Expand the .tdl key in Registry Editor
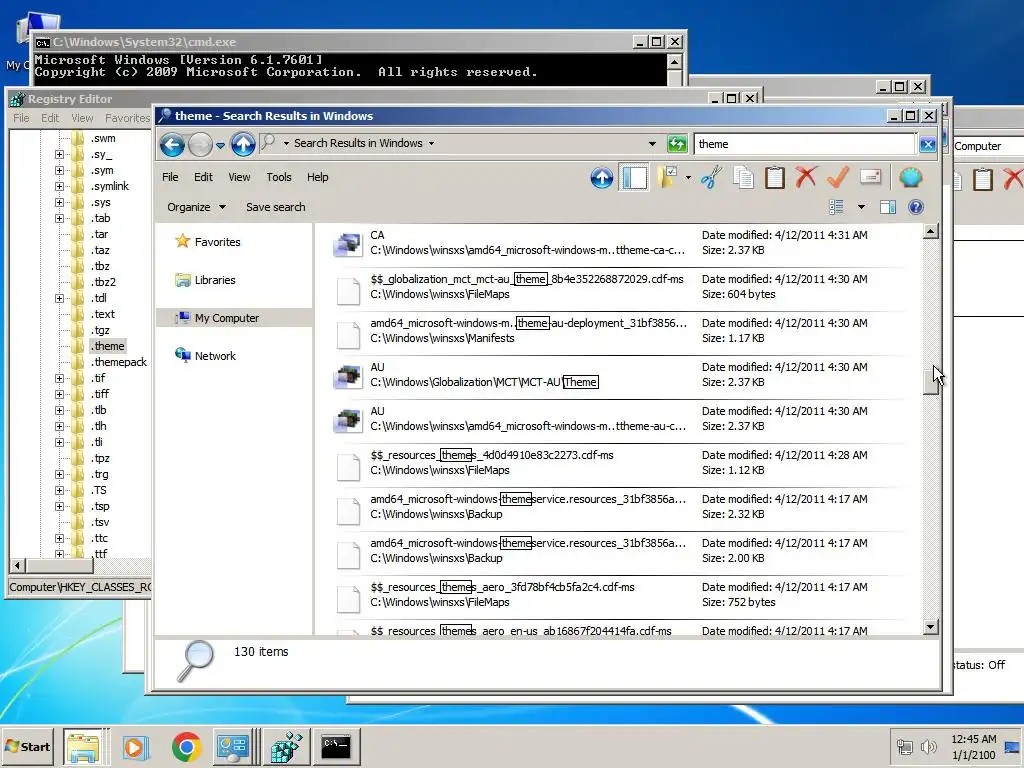This screenshot has width=1024, height=768. (59, 298)
